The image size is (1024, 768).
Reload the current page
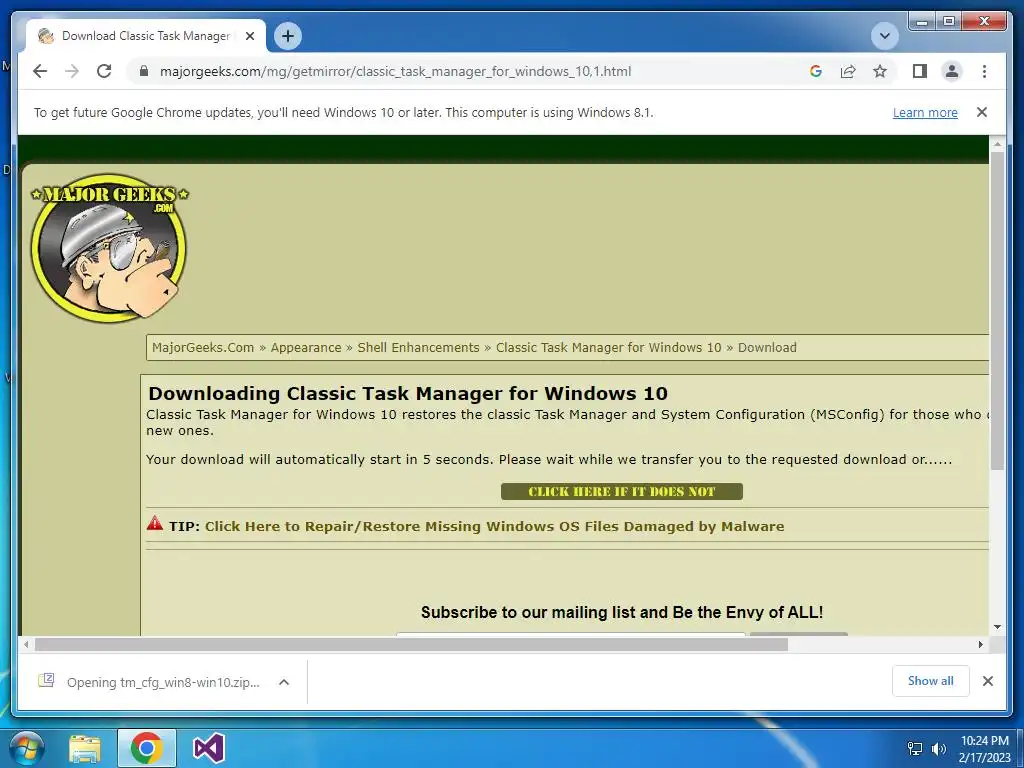pos(104,71)
